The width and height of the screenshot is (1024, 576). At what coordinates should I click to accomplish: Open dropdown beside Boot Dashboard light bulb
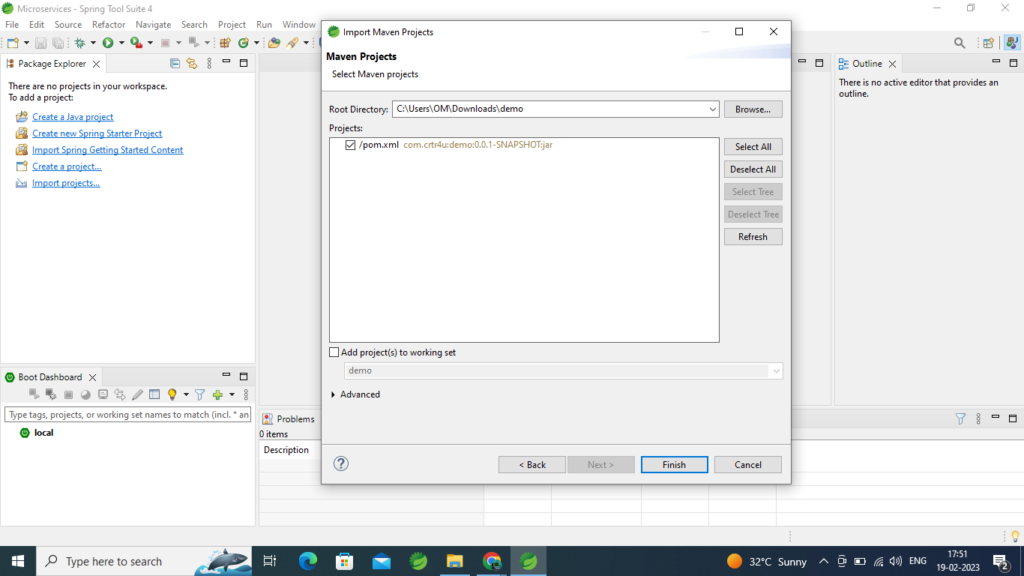click(x=186, y=394)
